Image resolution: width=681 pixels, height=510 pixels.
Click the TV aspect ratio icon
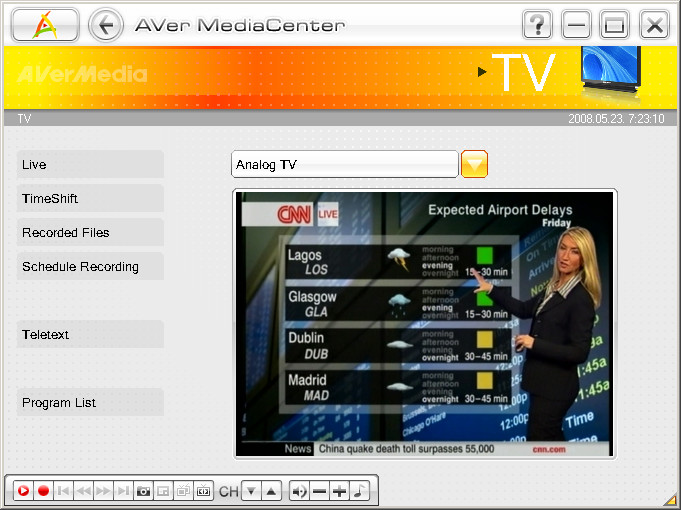pyautogui.click(x=203, y=491)
